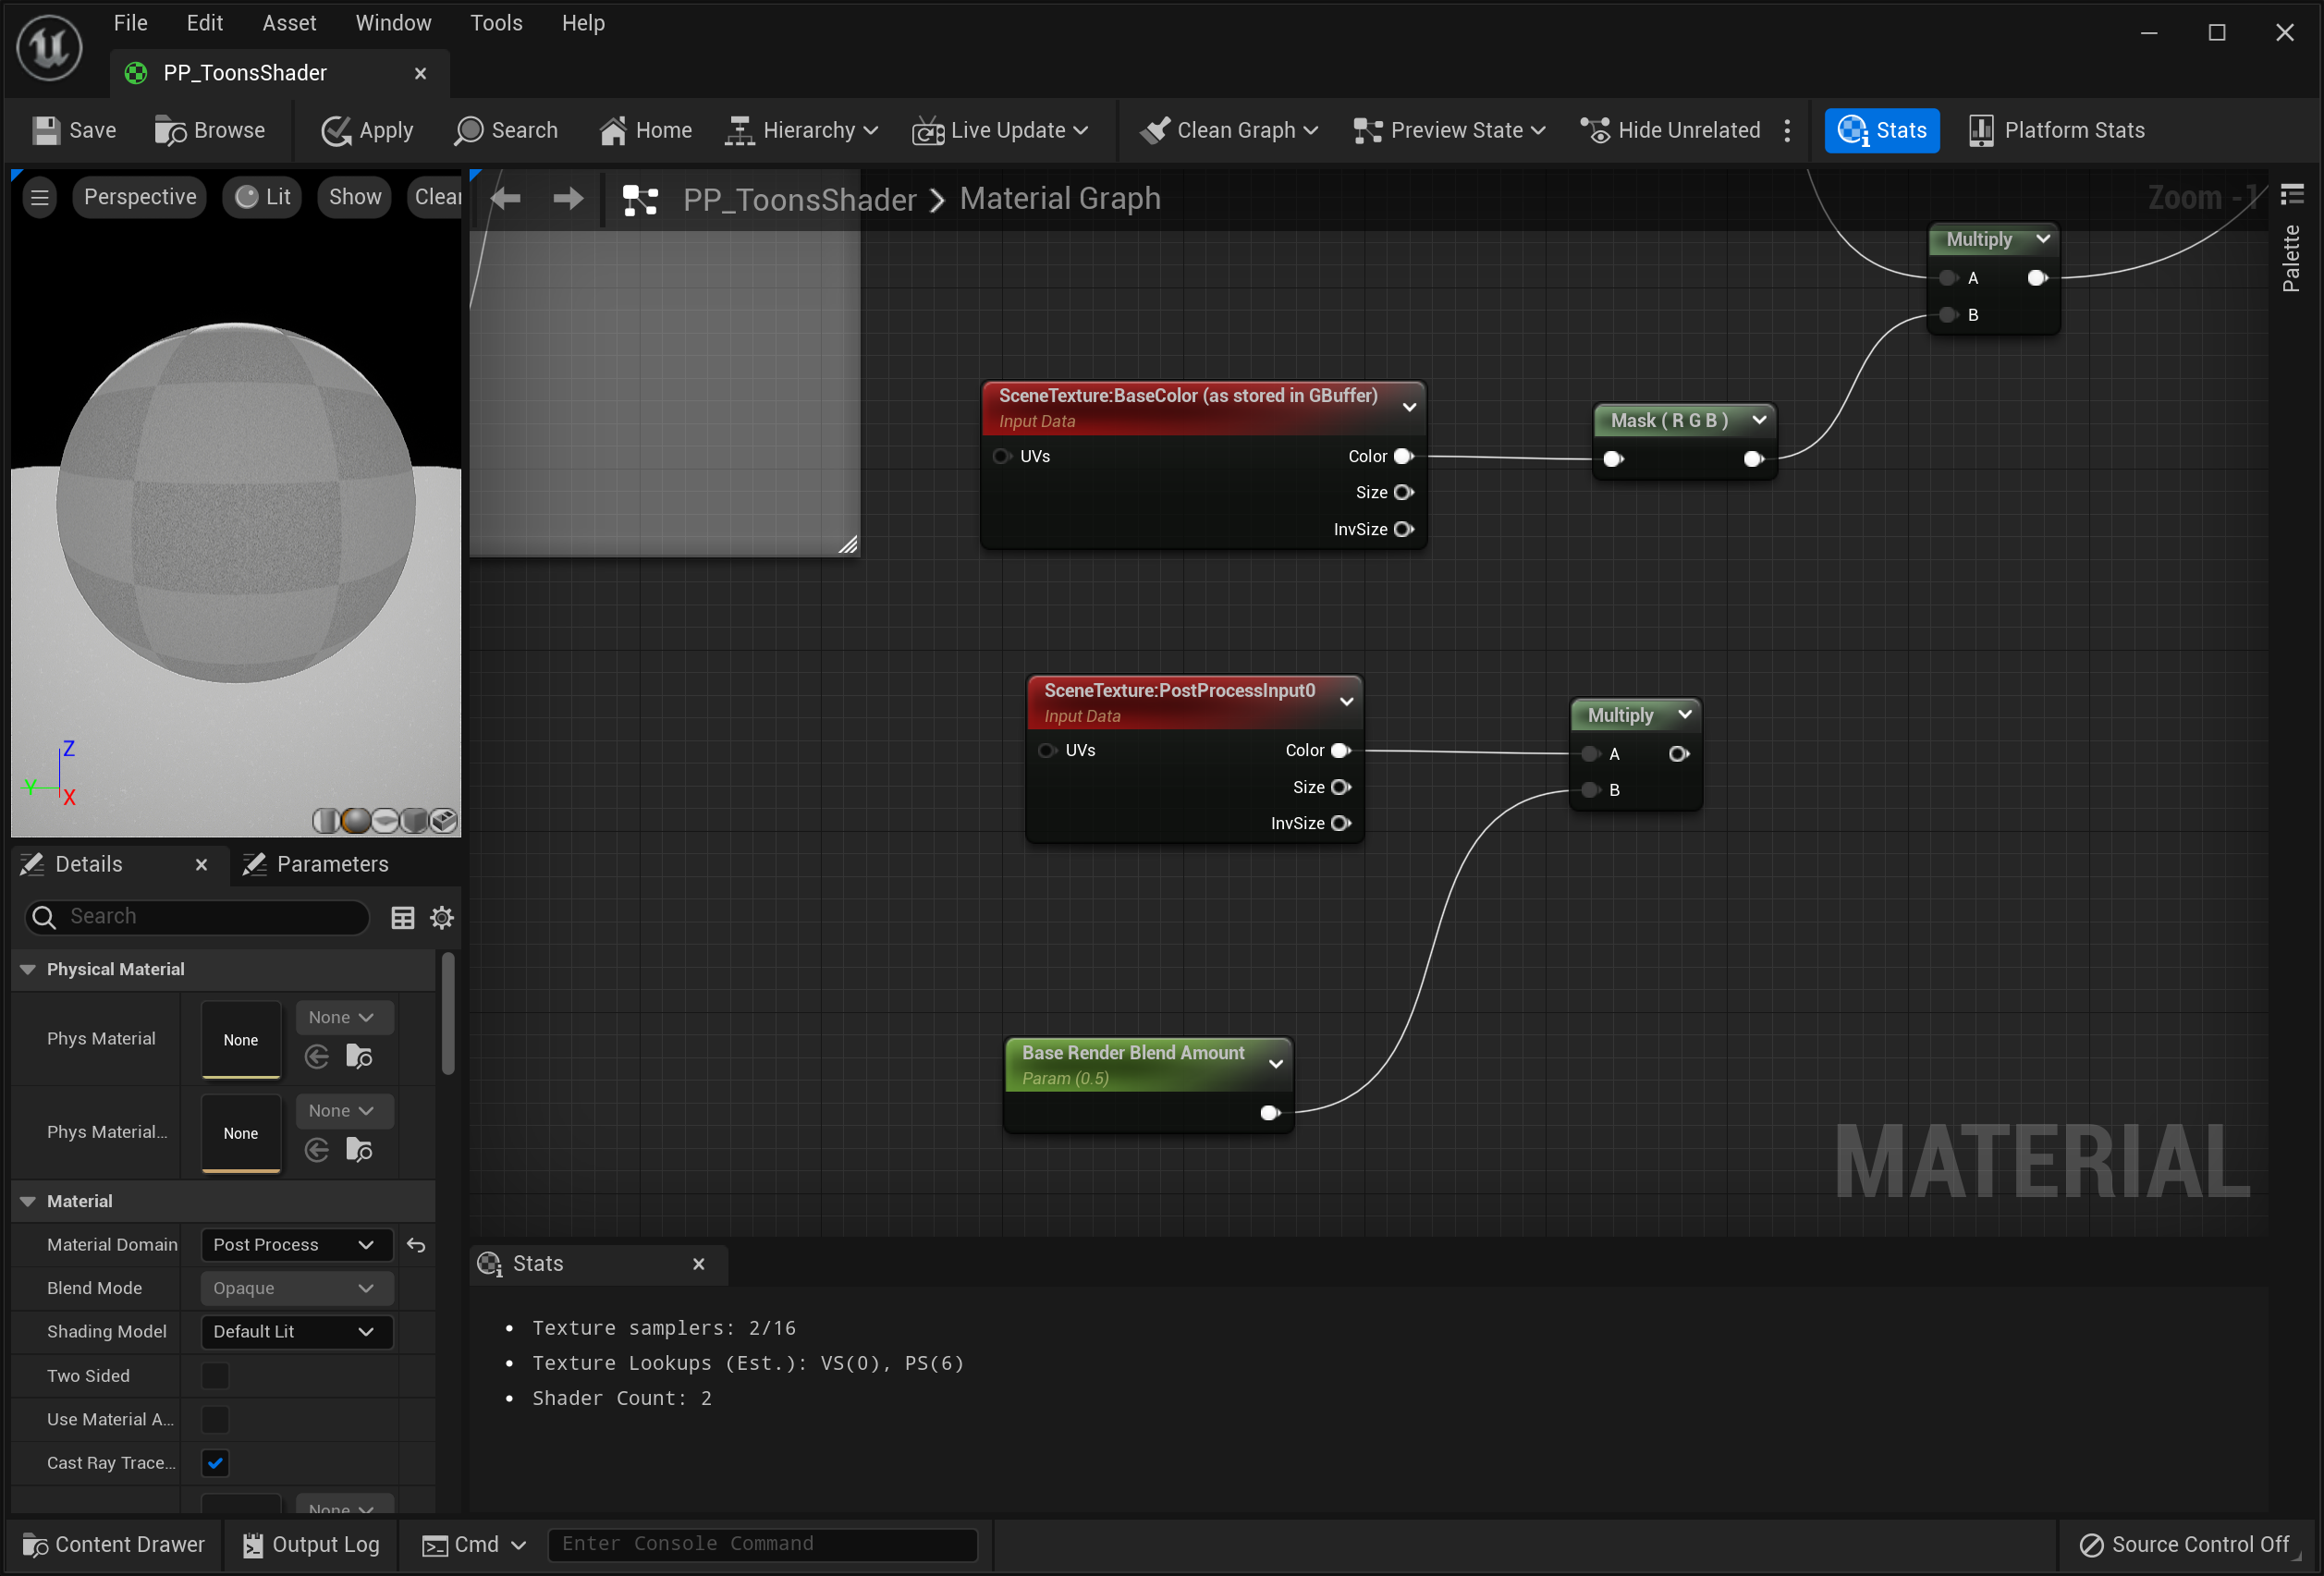Open Details panel settings gear
Screen dimensions: 2324x1576
coord(442,918)
